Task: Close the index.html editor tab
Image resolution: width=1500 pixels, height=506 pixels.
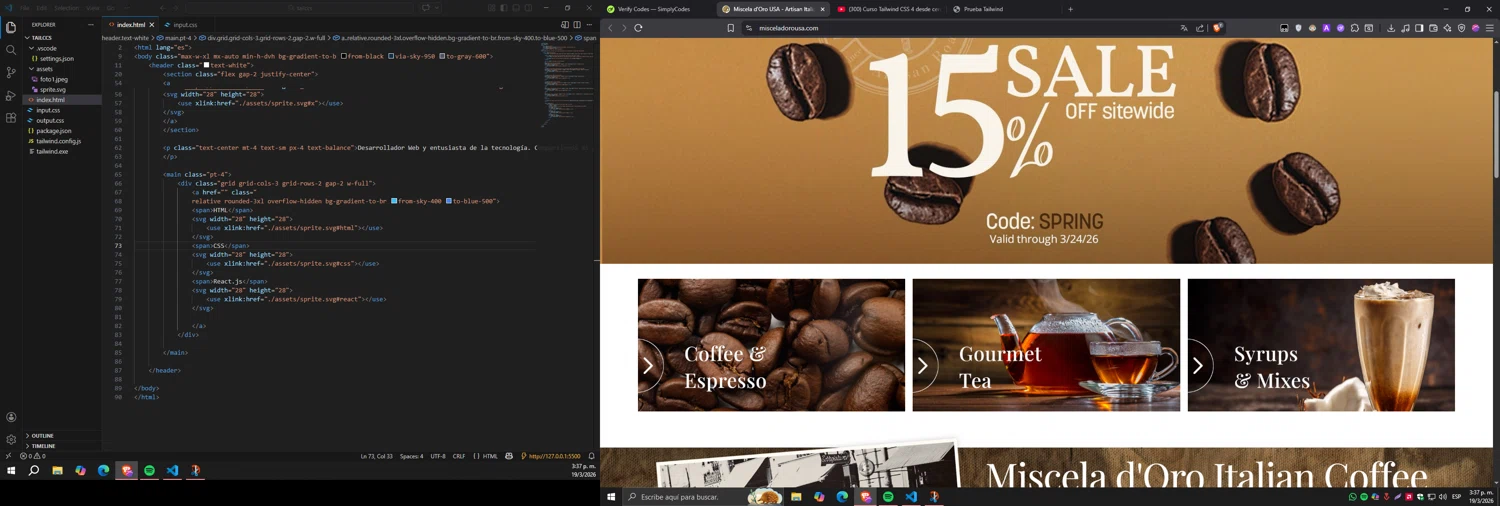Action: (x=152, y=24)
